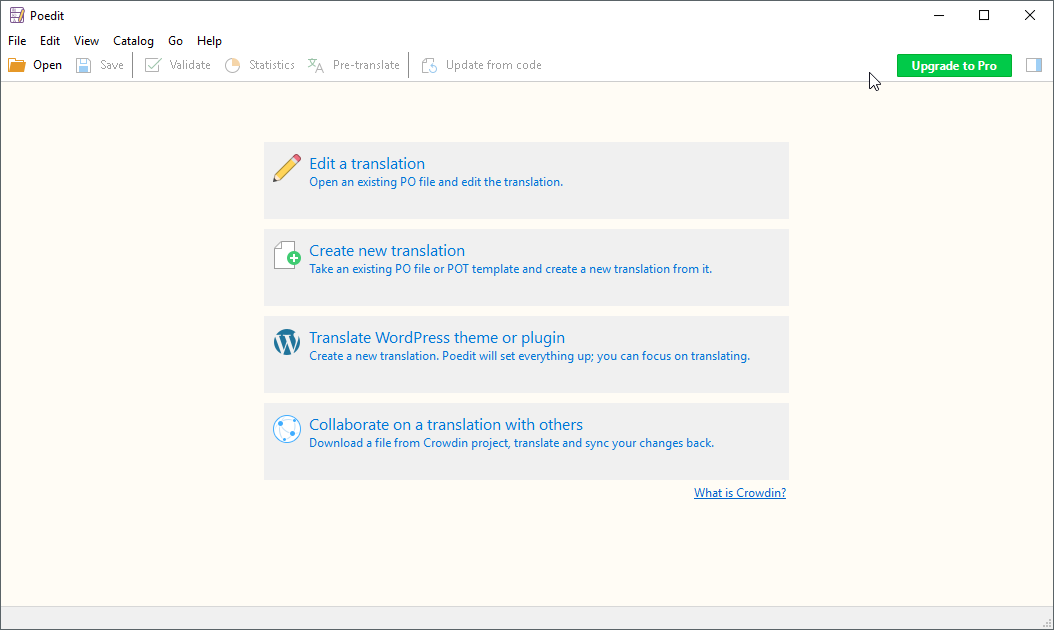The height and width of the screenshot is (630, 1054).
Task: Click the Save floppy disk icon
Action: tap(83, 65)
